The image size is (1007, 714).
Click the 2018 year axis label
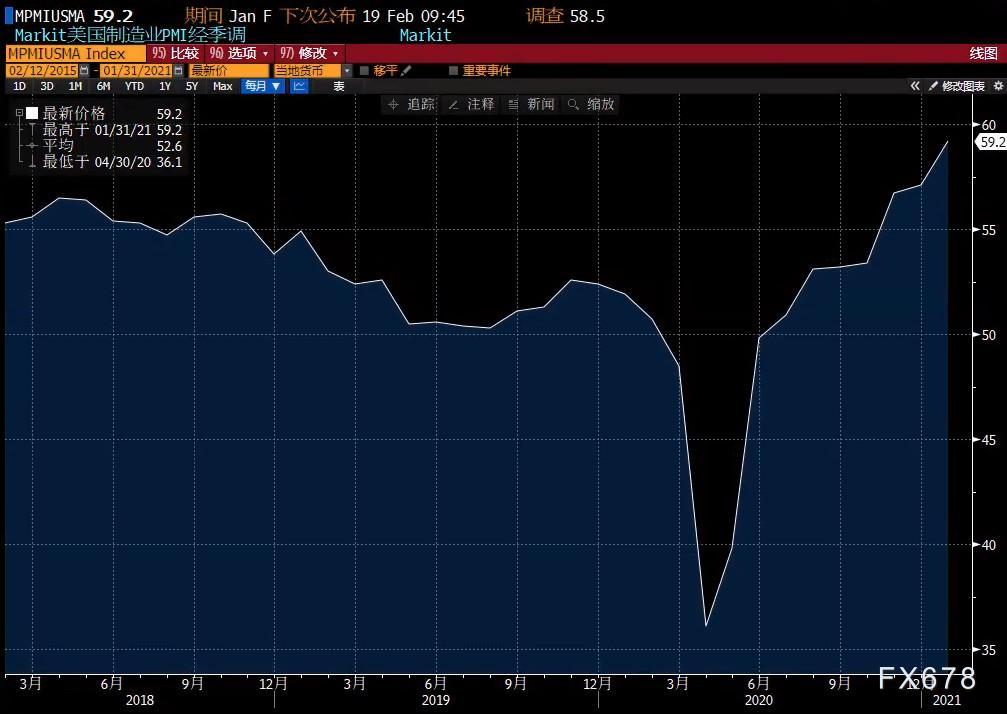(139, 700)
